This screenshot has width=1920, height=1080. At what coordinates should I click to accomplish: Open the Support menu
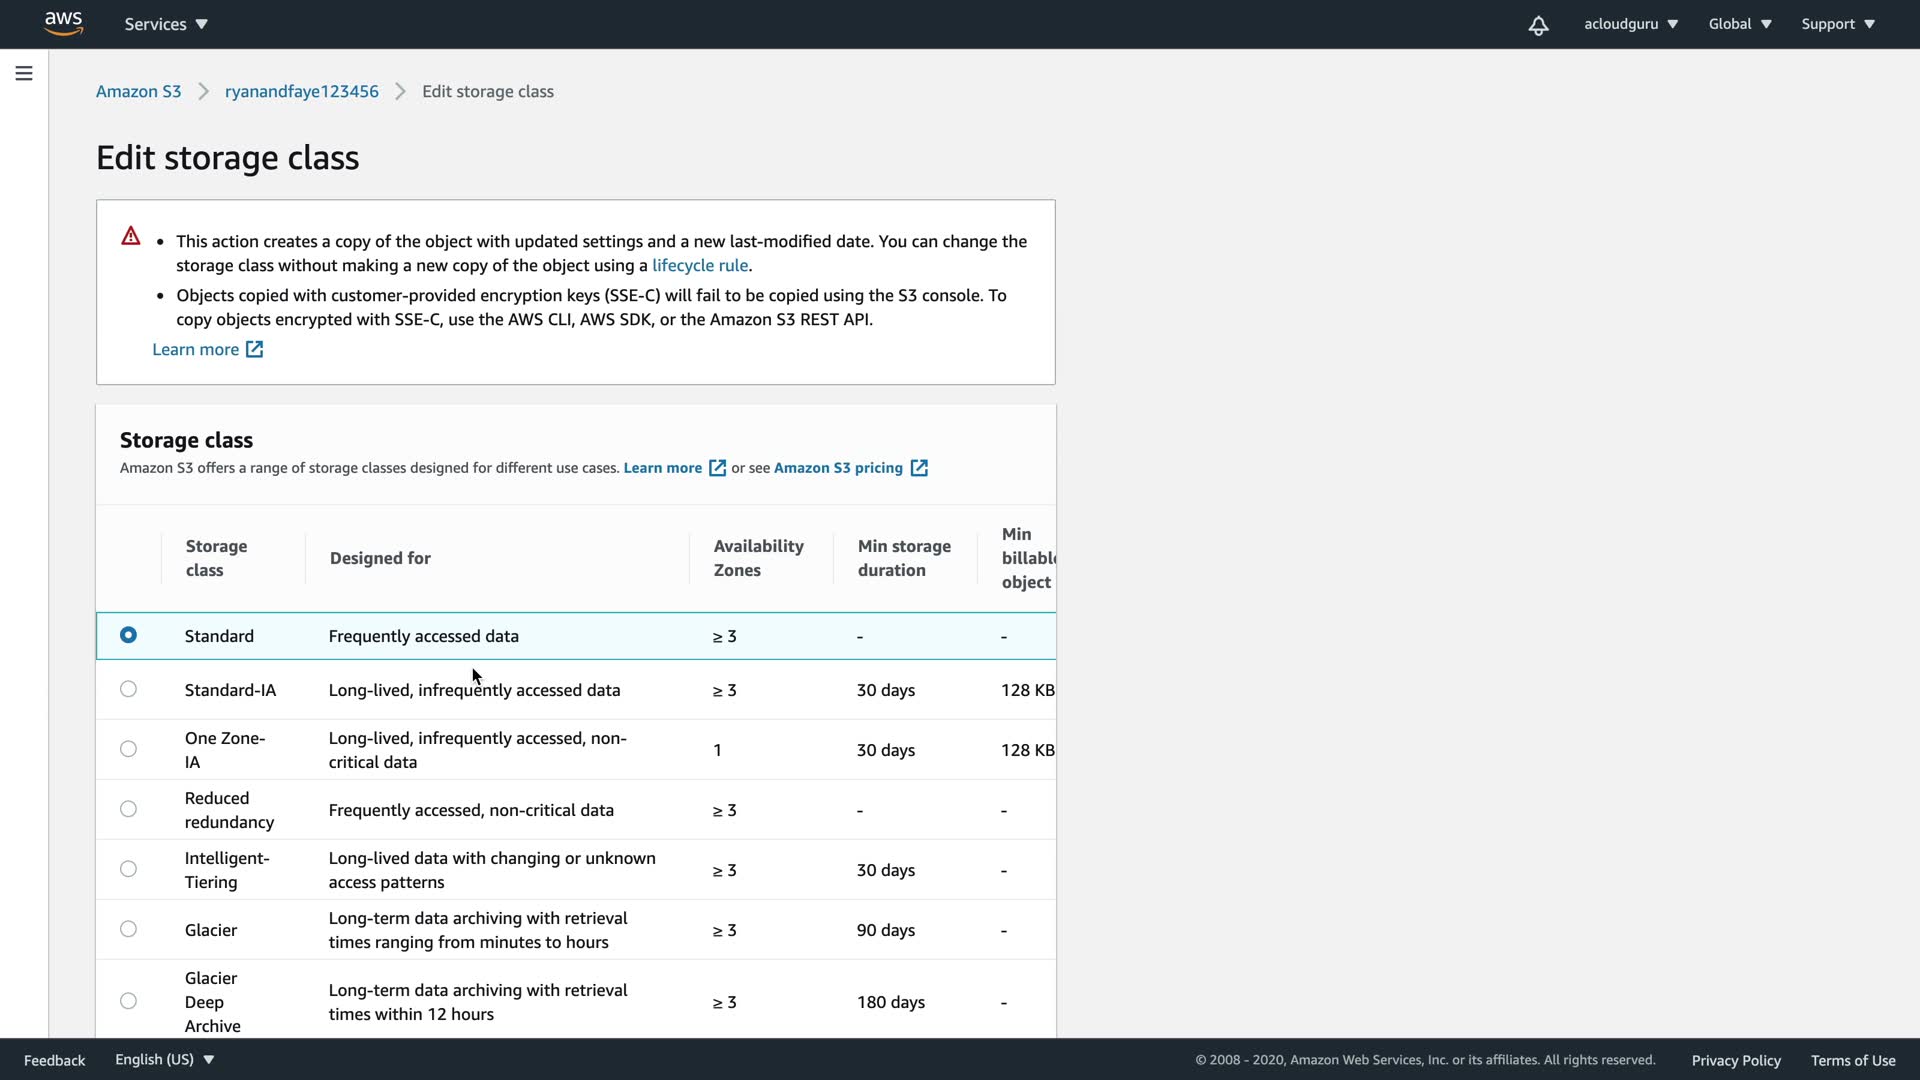click(1837, 24)
